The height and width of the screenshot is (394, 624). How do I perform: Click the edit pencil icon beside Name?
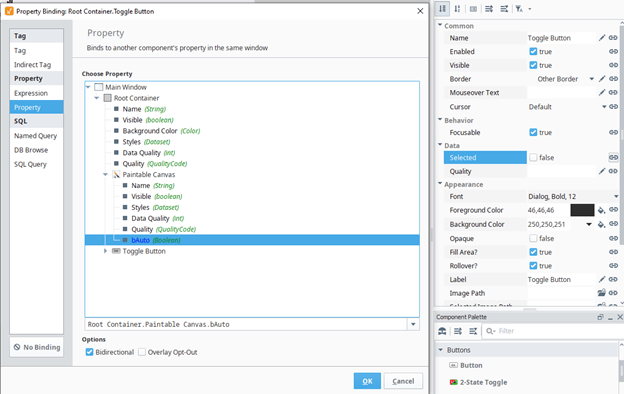click(602, 38)
